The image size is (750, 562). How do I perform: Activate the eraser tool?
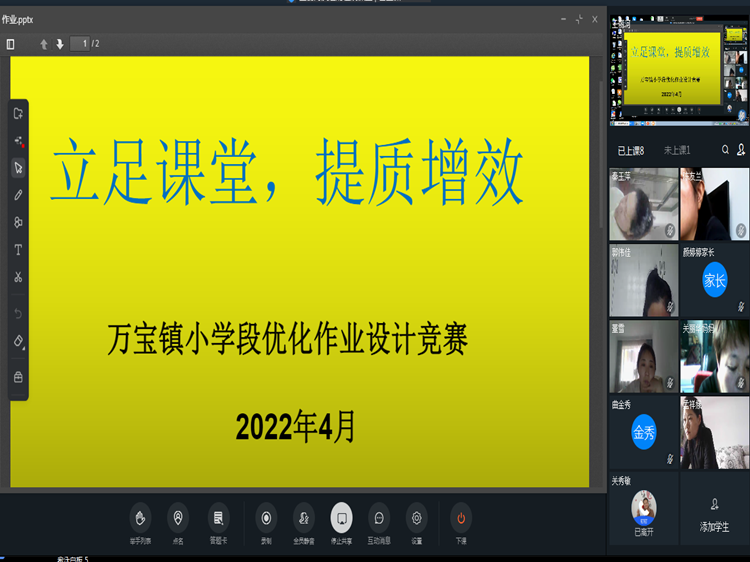18,341
